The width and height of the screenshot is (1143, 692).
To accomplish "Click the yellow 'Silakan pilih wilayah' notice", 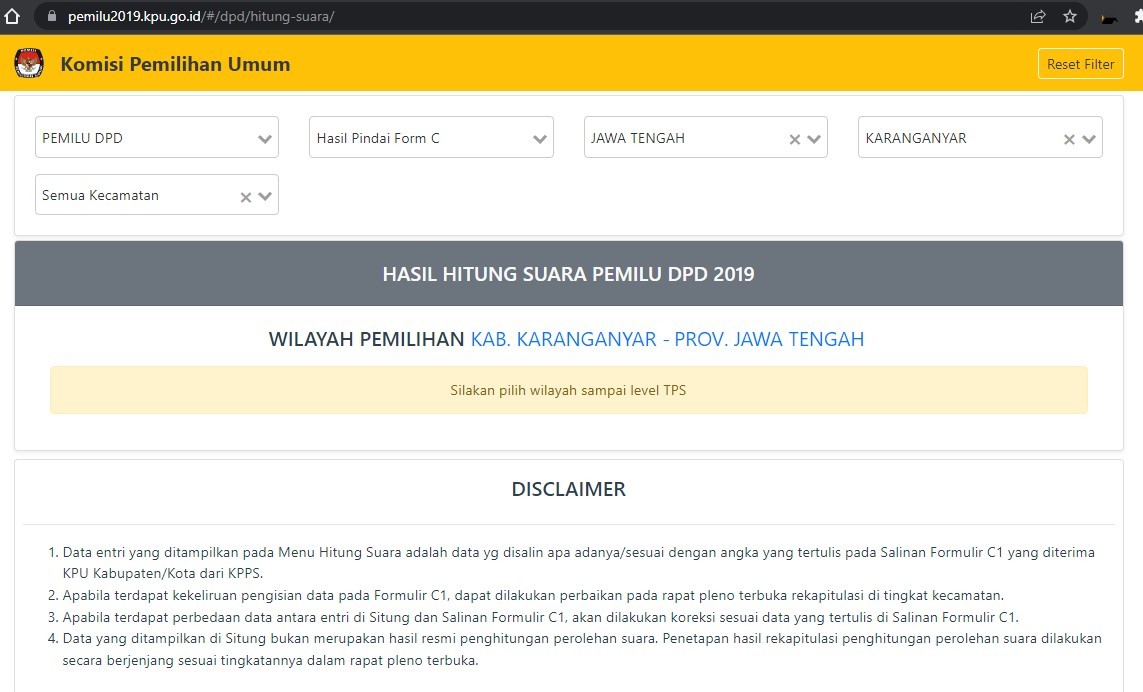I will pyautogui.click(x=568, y=390).
